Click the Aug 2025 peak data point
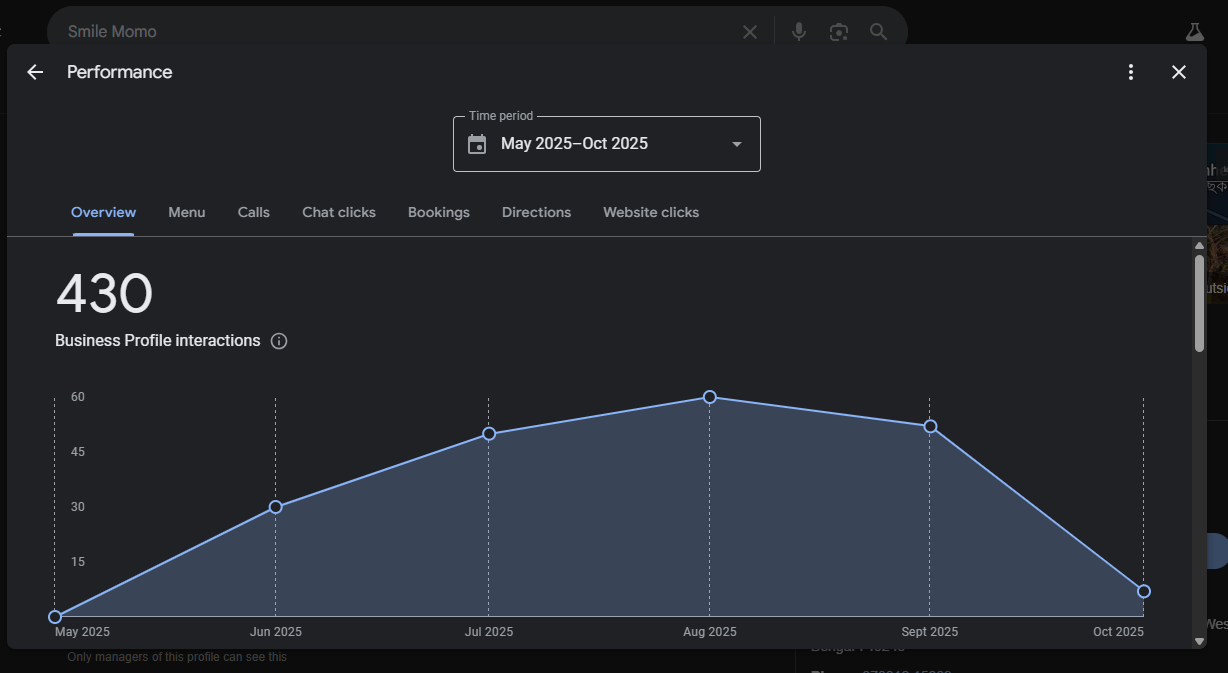1228x673 pixels. point(710,397)
